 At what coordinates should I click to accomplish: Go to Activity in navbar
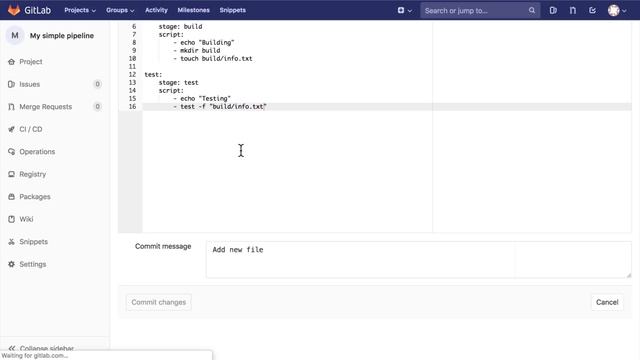point(156,10)
